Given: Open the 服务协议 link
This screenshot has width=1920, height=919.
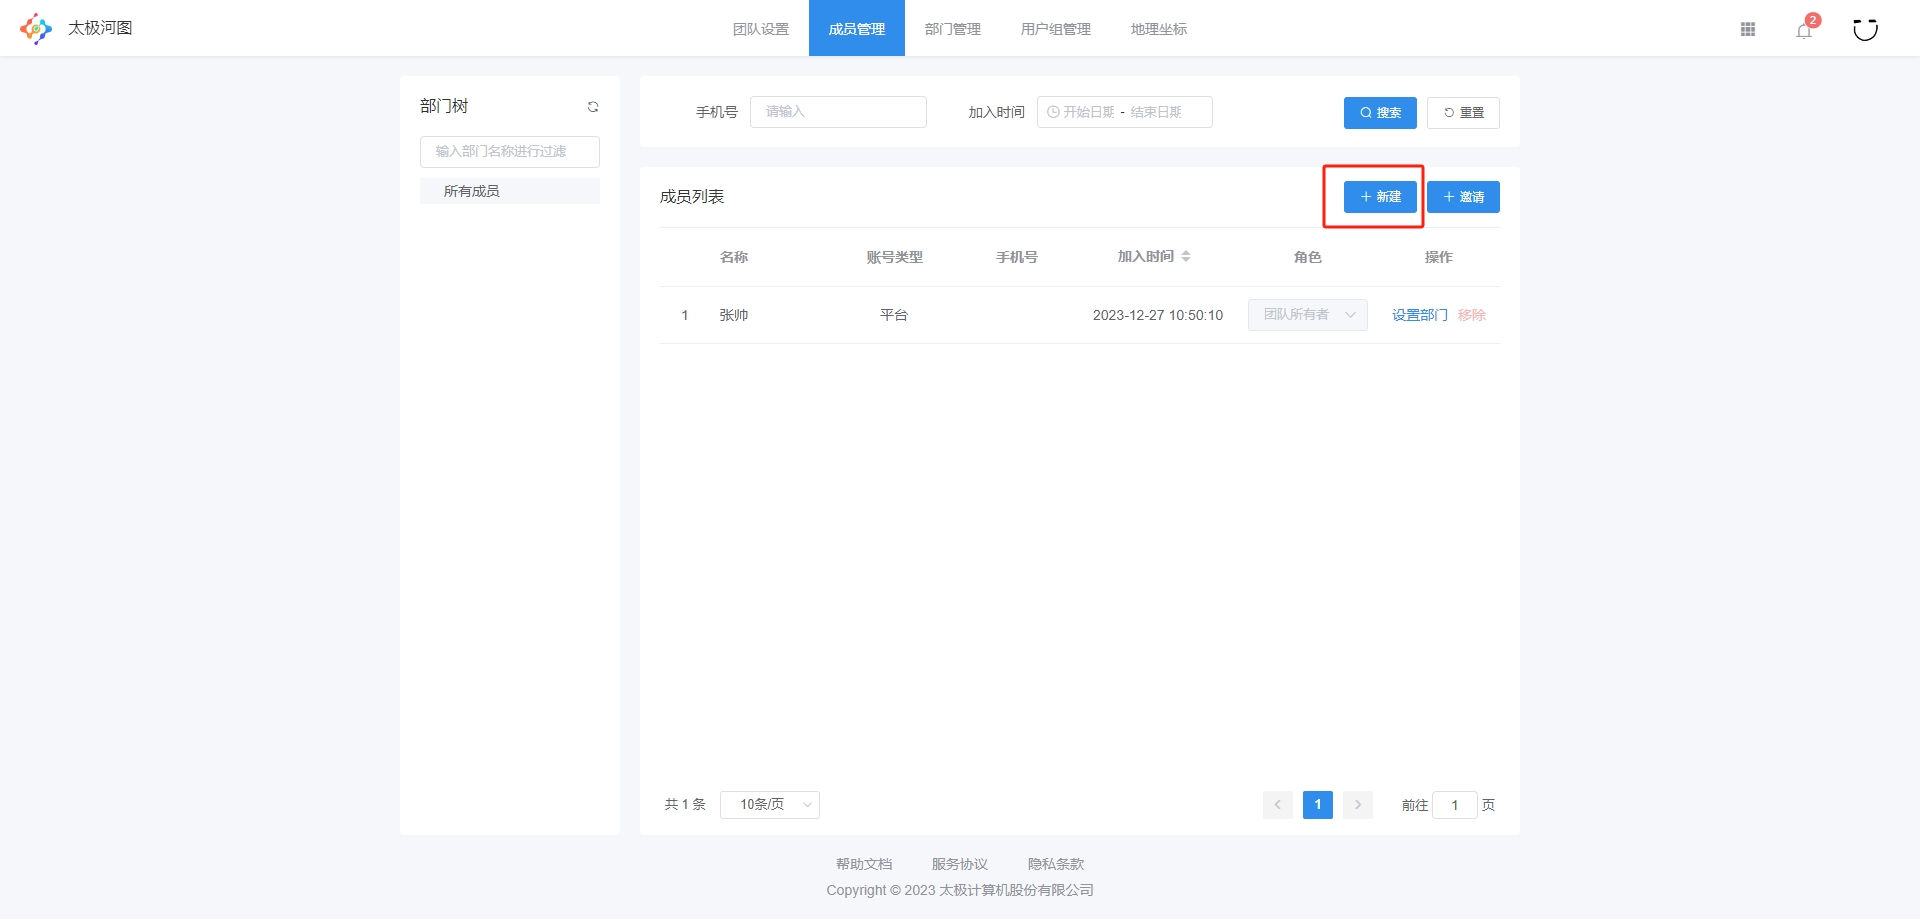Looking at the screenshot, I should tap(960, 864).
